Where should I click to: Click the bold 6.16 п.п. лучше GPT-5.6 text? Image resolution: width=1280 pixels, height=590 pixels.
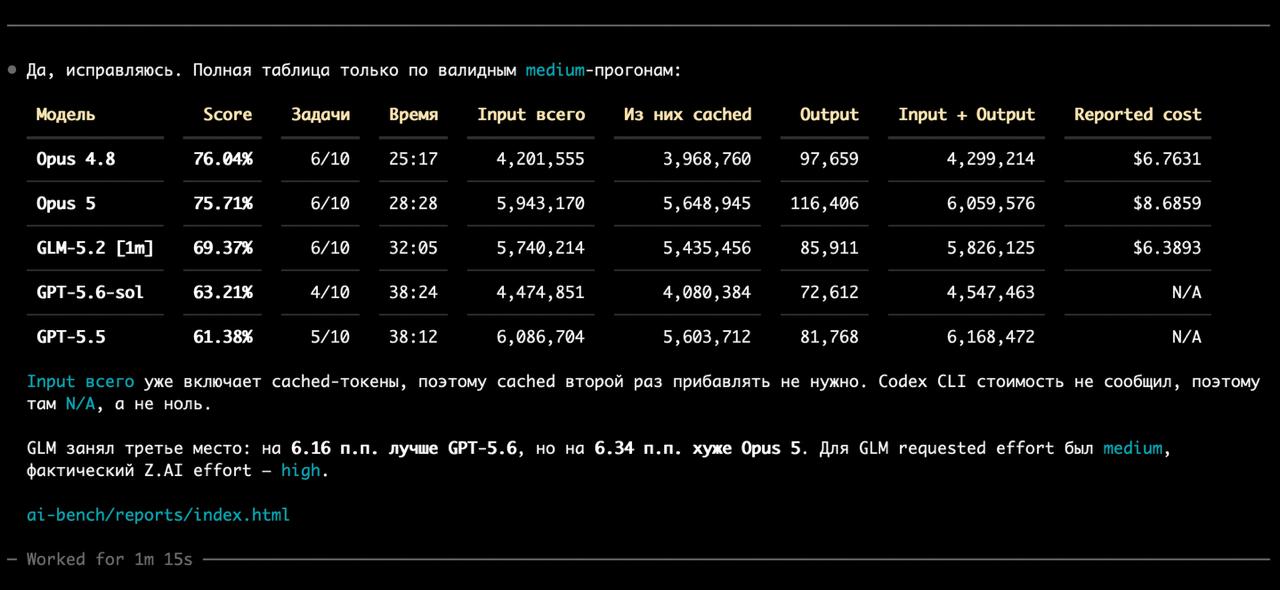[404, 448]
